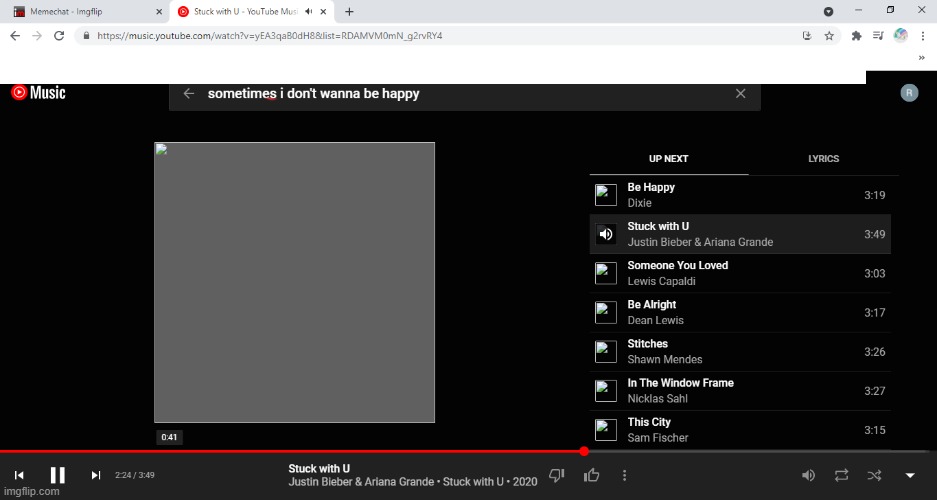Collapse the player page with down arrow
The height and width of the screenshot is (500, 937).
coord(910,476)
